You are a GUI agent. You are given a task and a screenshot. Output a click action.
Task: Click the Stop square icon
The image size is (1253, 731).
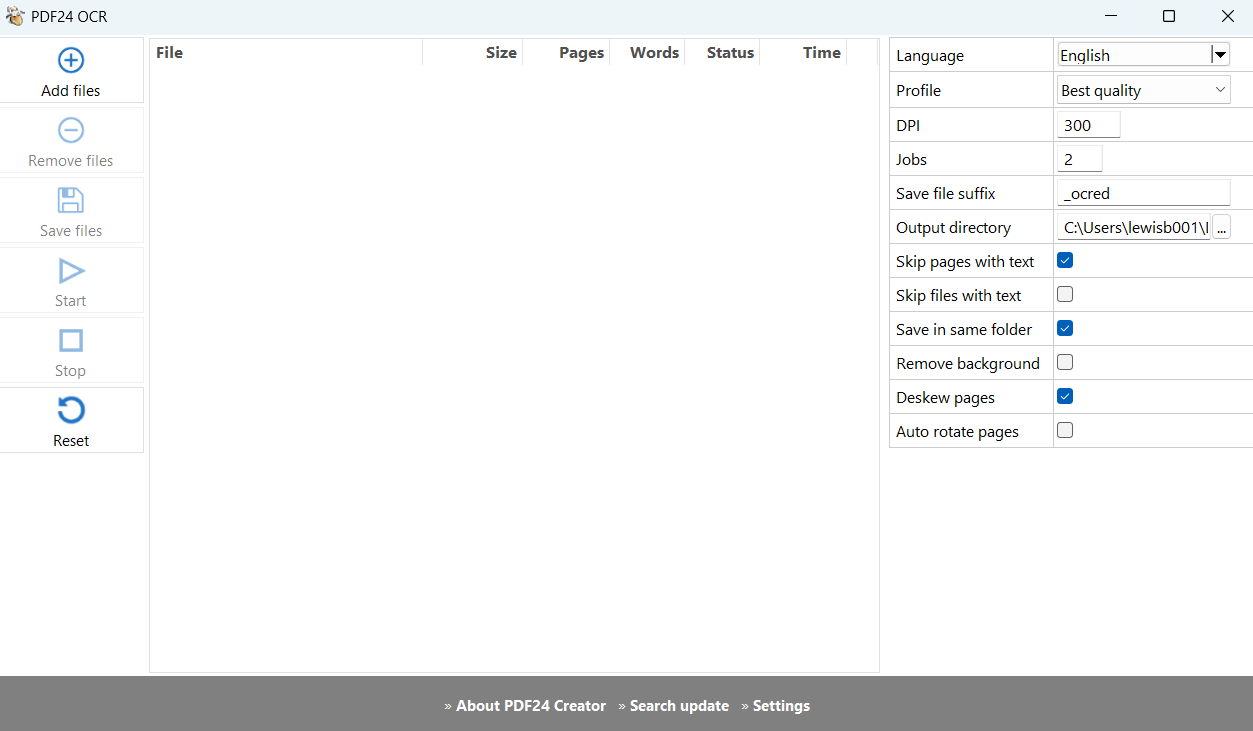coord(71,341)
